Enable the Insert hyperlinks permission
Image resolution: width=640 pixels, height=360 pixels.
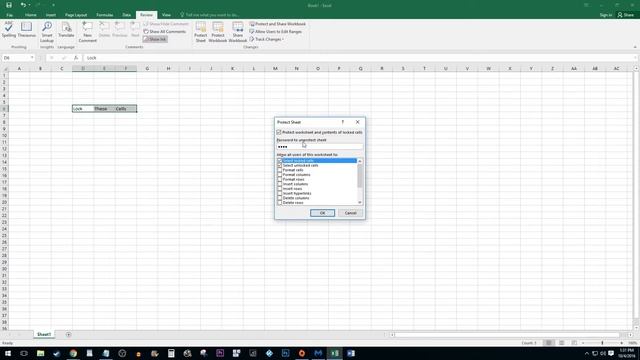pos(280,193)
